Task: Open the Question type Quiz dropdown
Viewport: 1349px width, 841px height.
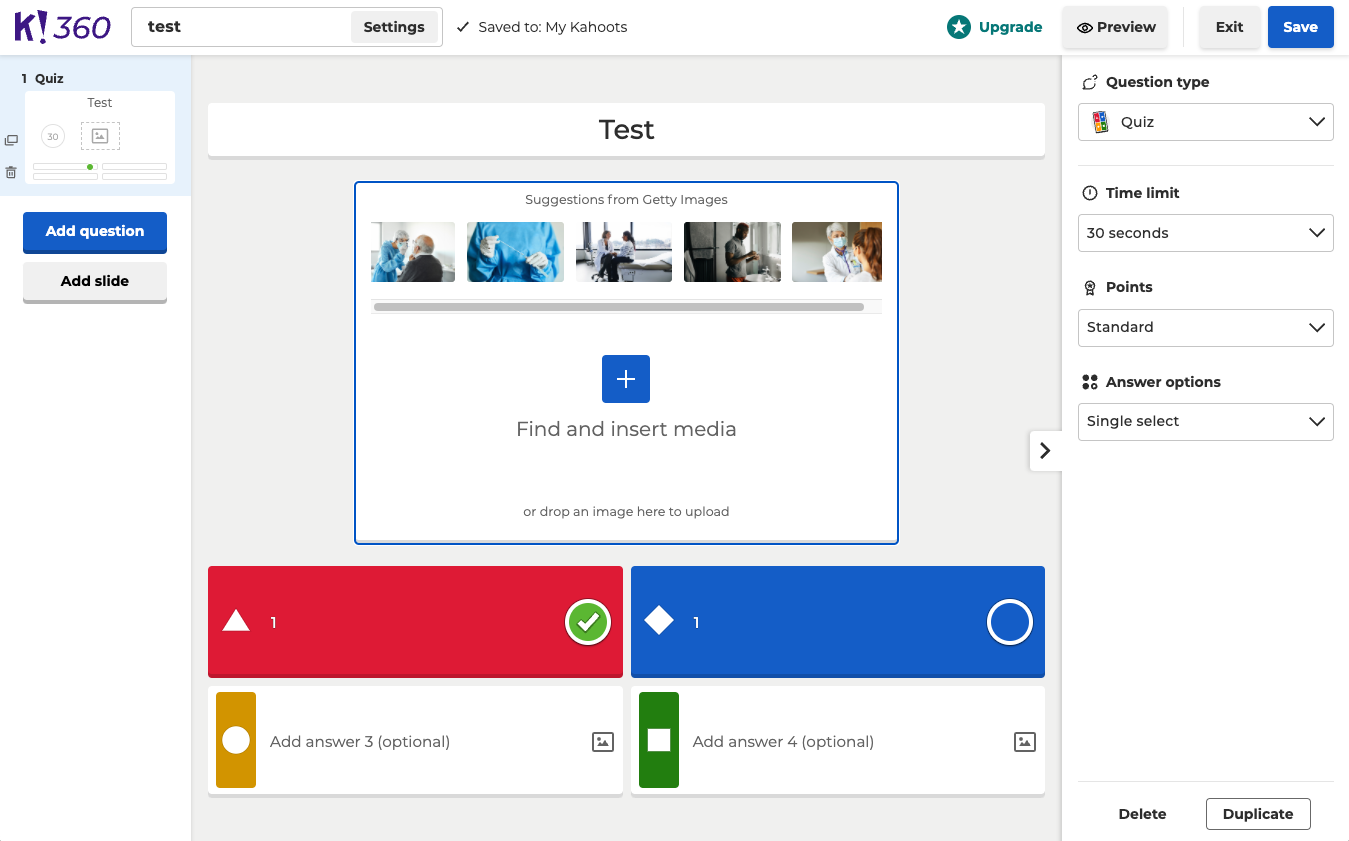Action: click(1206, 122)
